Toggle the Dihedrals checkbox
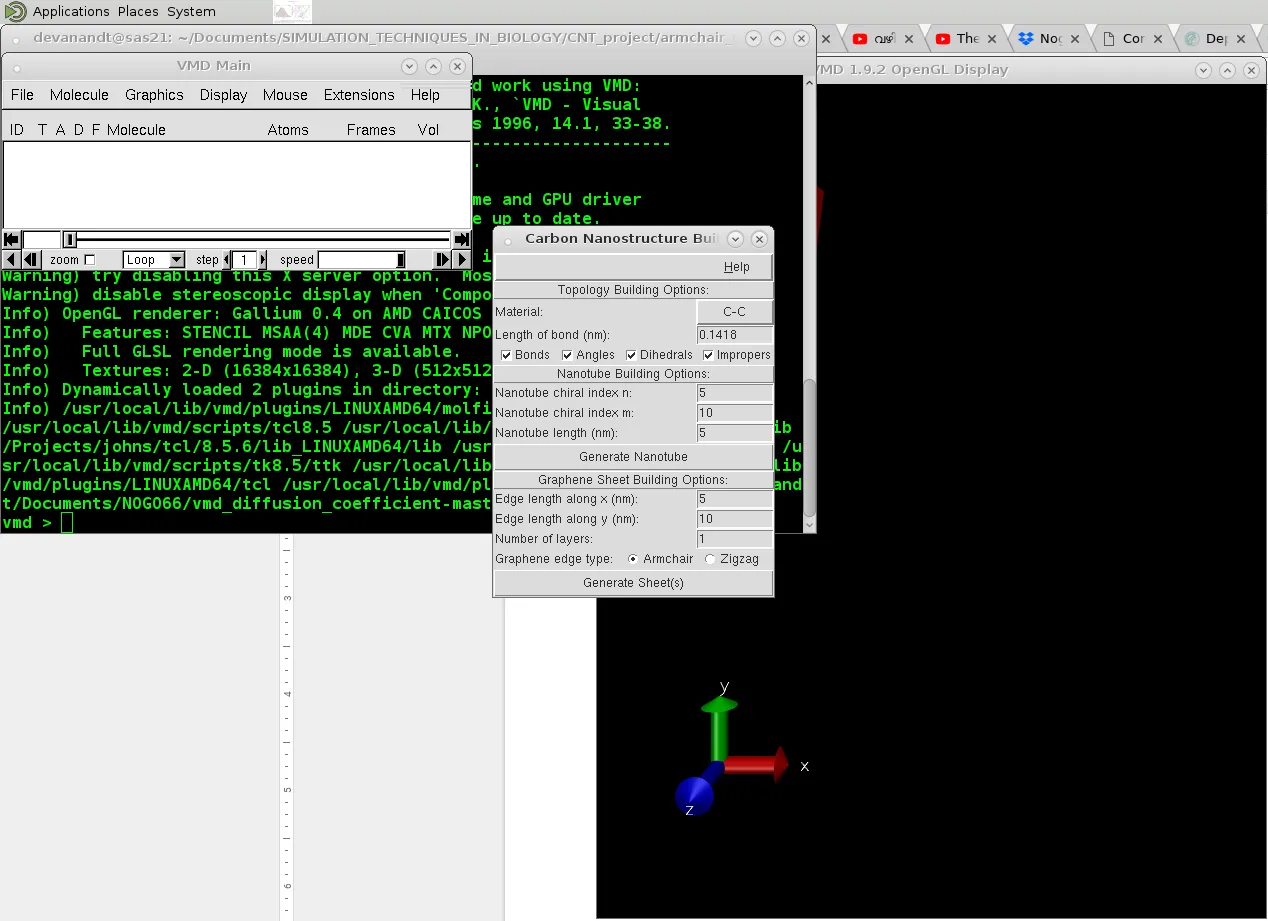This screenshot has width=1268, height=921. 631,355
